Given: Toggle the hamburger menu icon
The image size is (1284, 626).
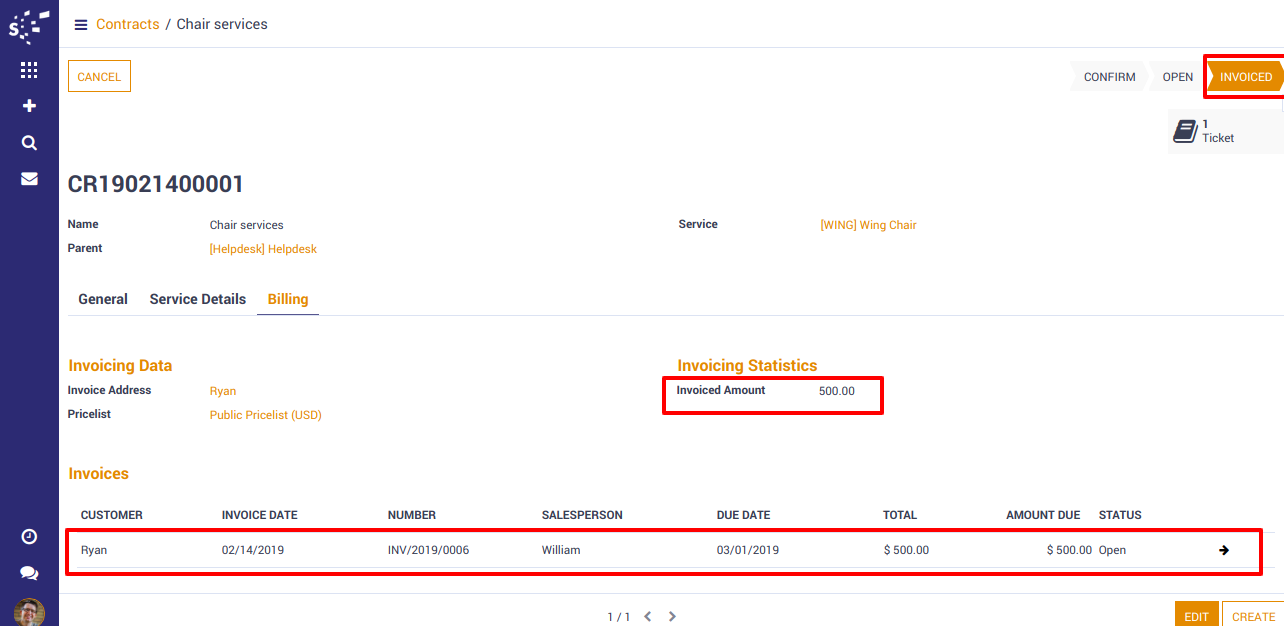Looking at the screenshot, I should [81, 24].
